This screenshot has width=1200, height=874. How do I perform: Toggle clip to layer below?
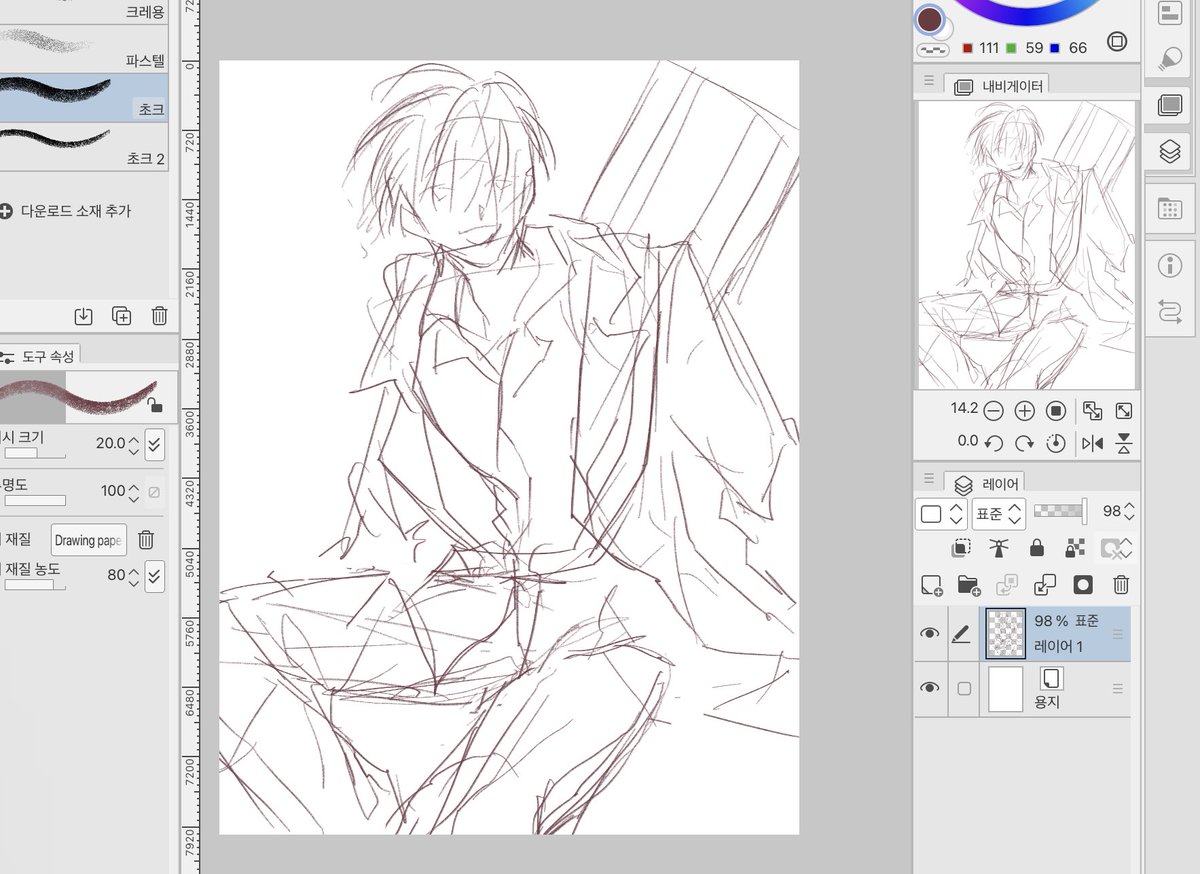point(961,548)
